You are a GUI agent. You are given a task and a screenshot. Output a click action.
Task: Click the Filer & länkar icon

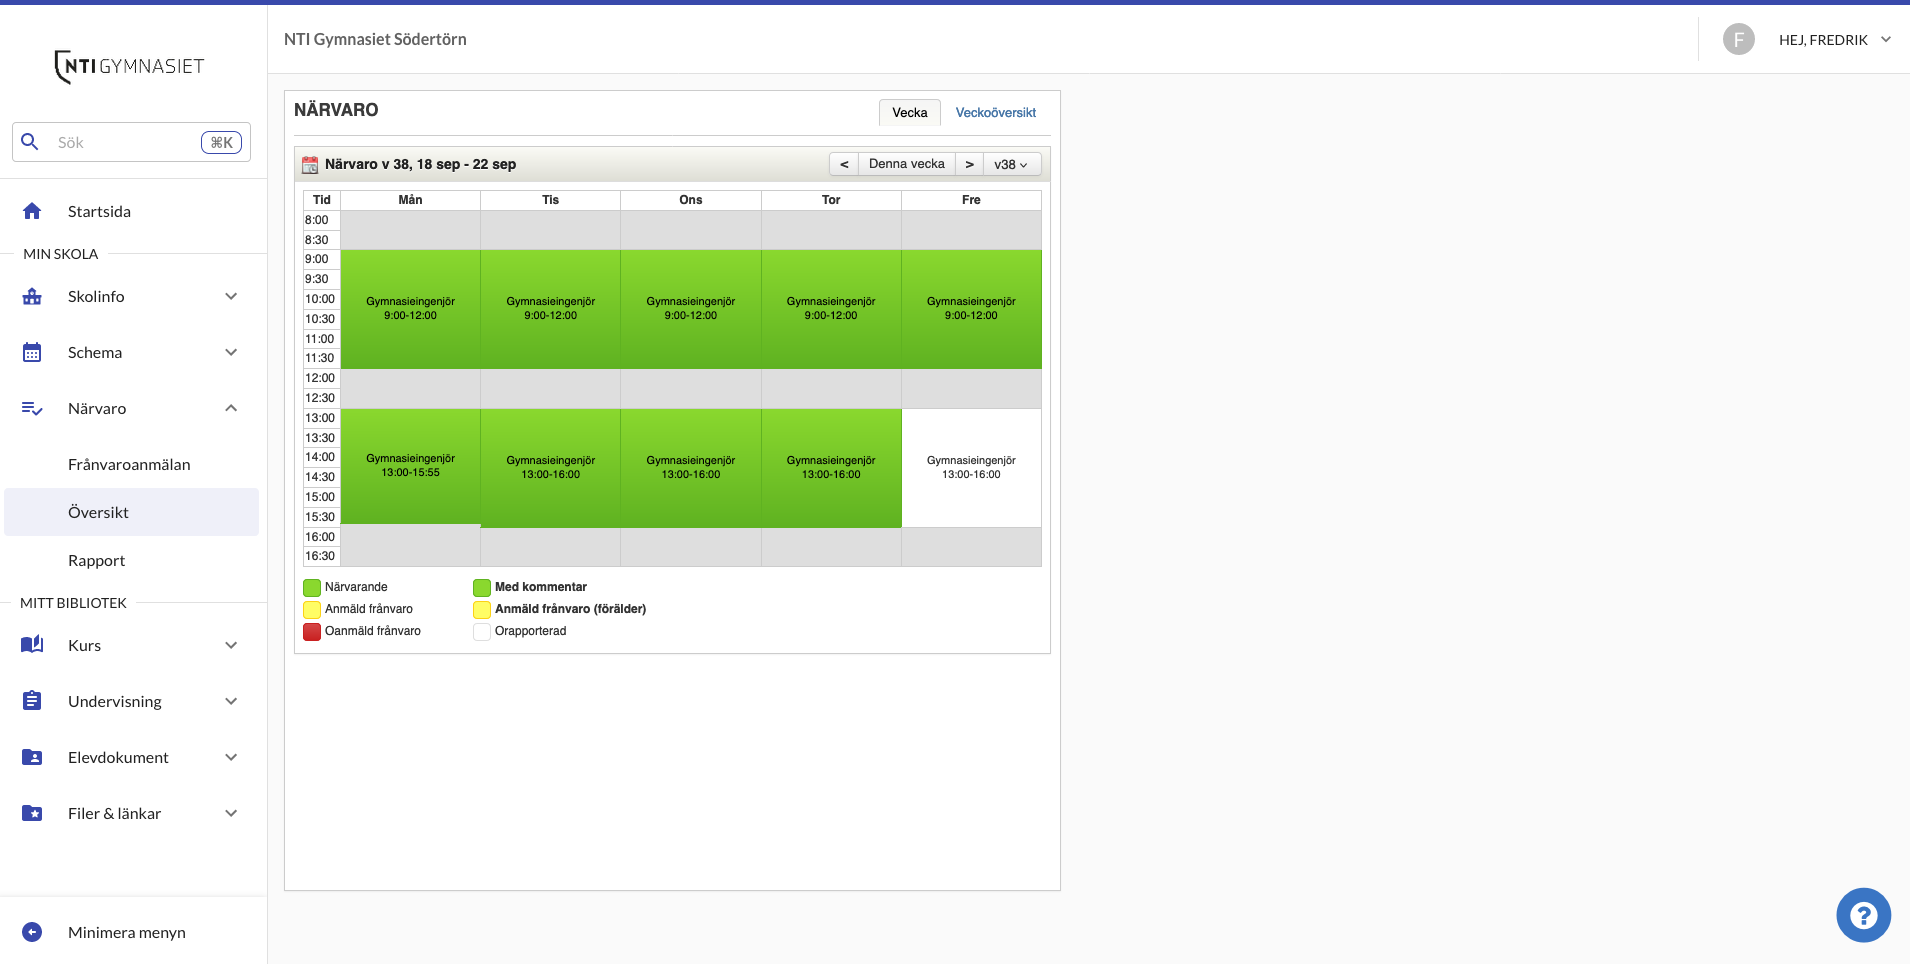[31, 813]
